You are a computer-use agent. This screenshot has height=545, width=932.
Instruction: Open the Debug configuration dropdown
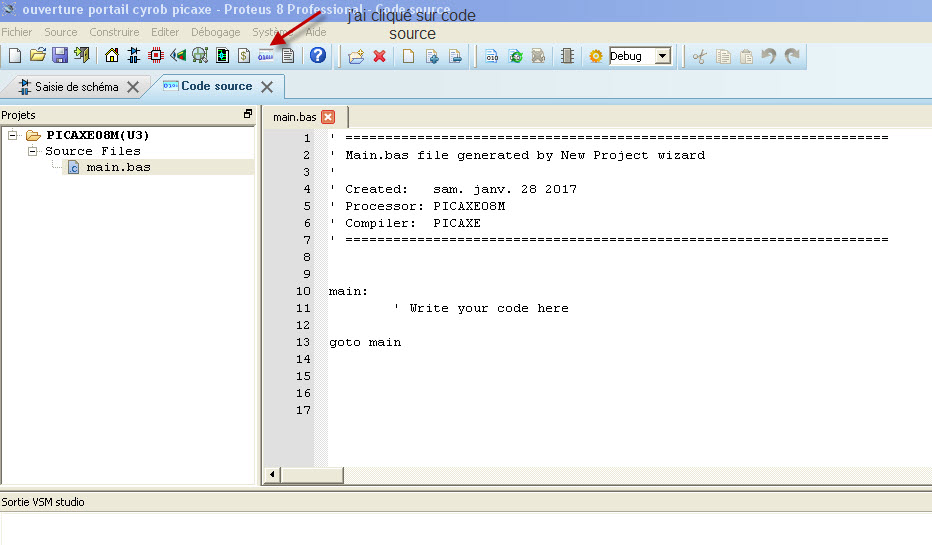click(x=663, y=56)
